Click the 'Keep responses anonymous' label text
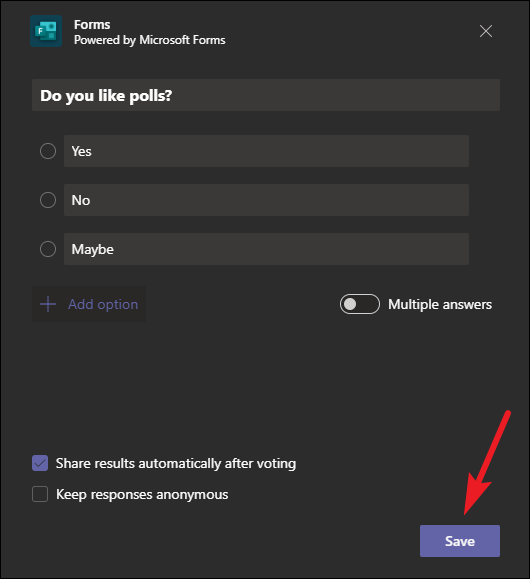530x579 pixels. (x=142, y=494)
